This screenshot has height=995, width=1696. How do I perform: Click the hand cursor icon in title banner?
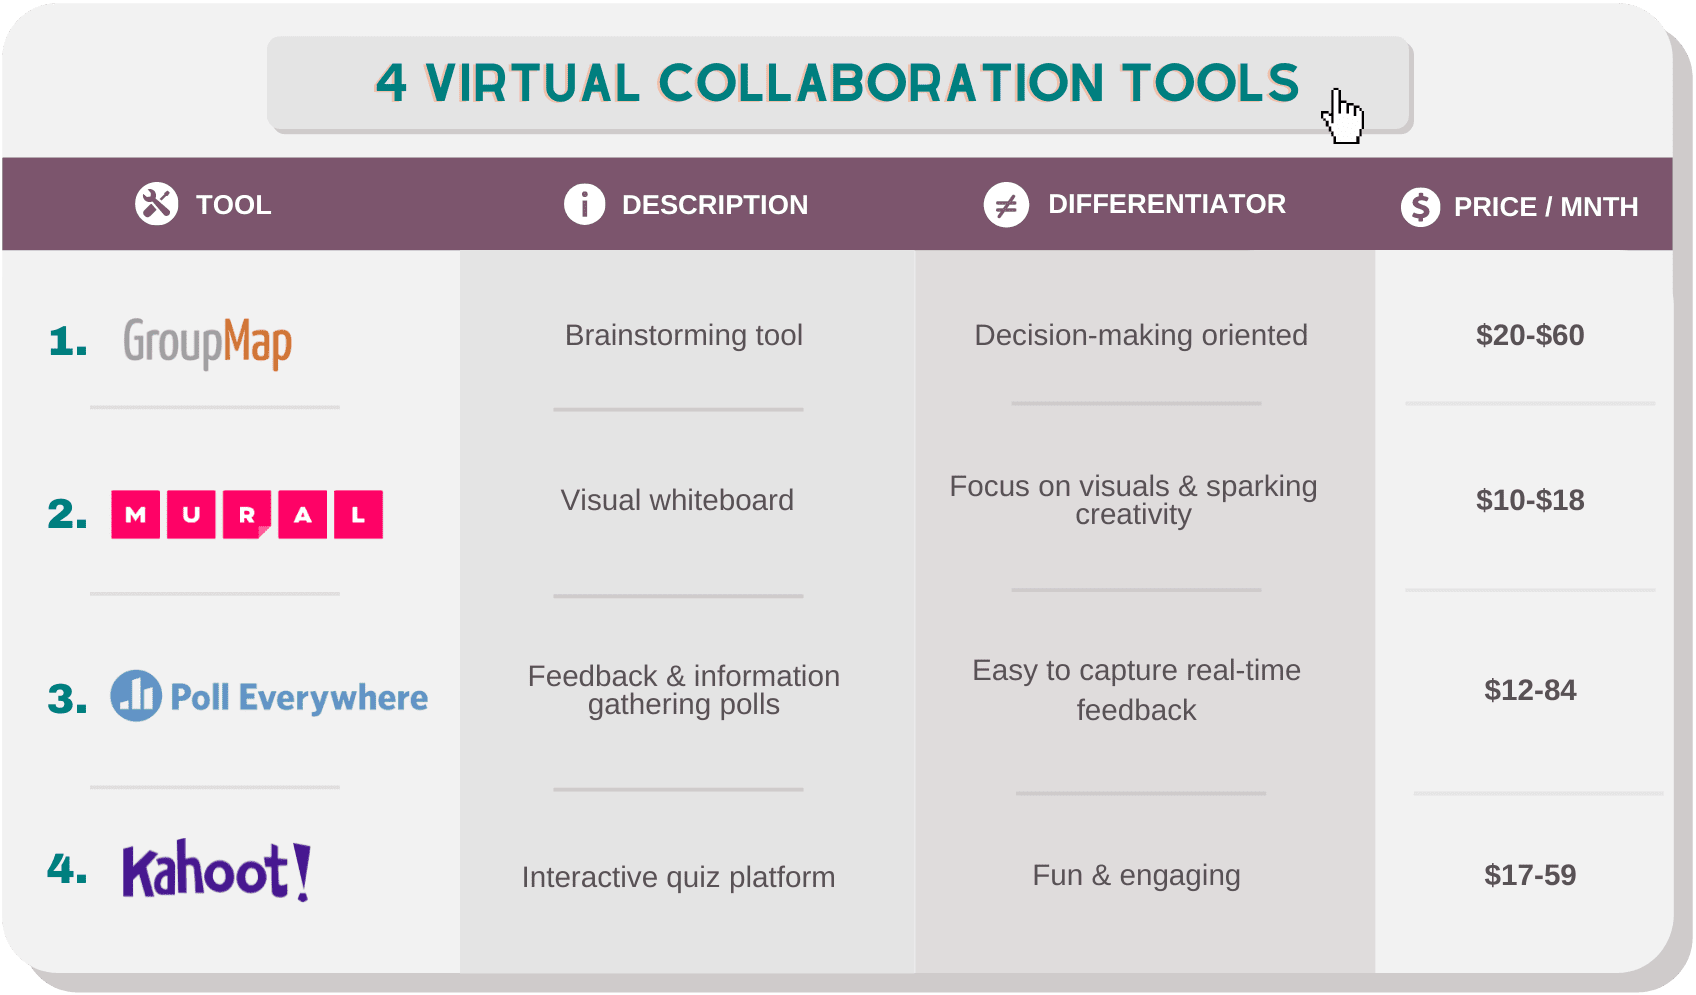coord(1342,116)
